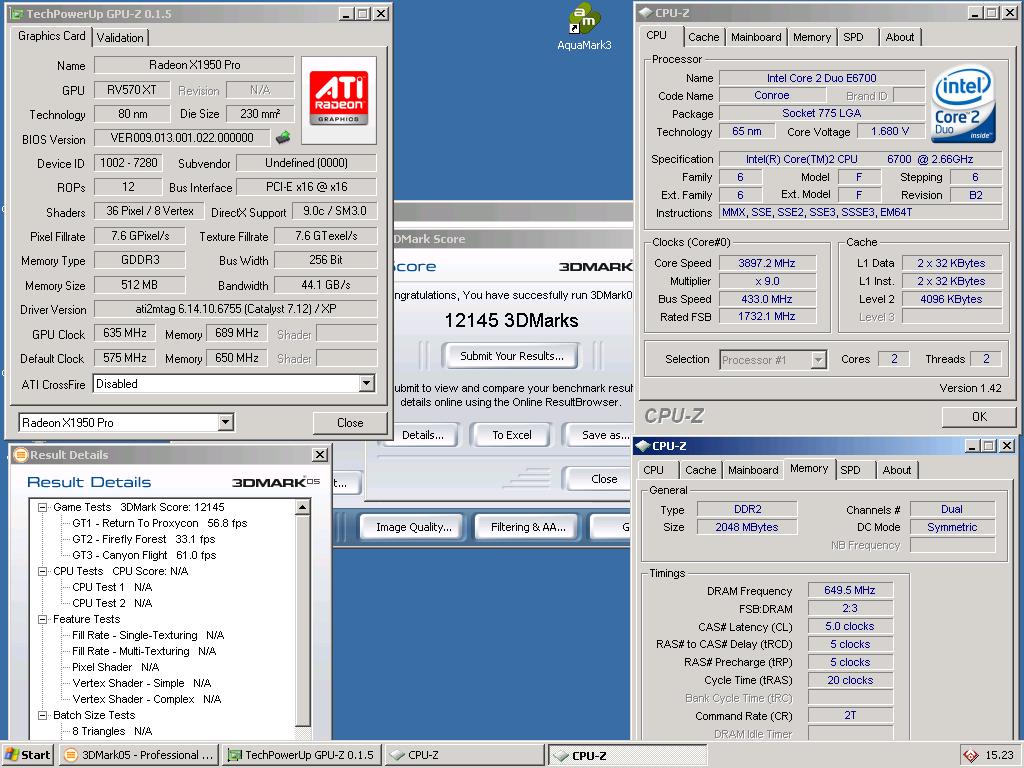Open the Memory tab in upper CPU-Z

click(x=812, y=37)
